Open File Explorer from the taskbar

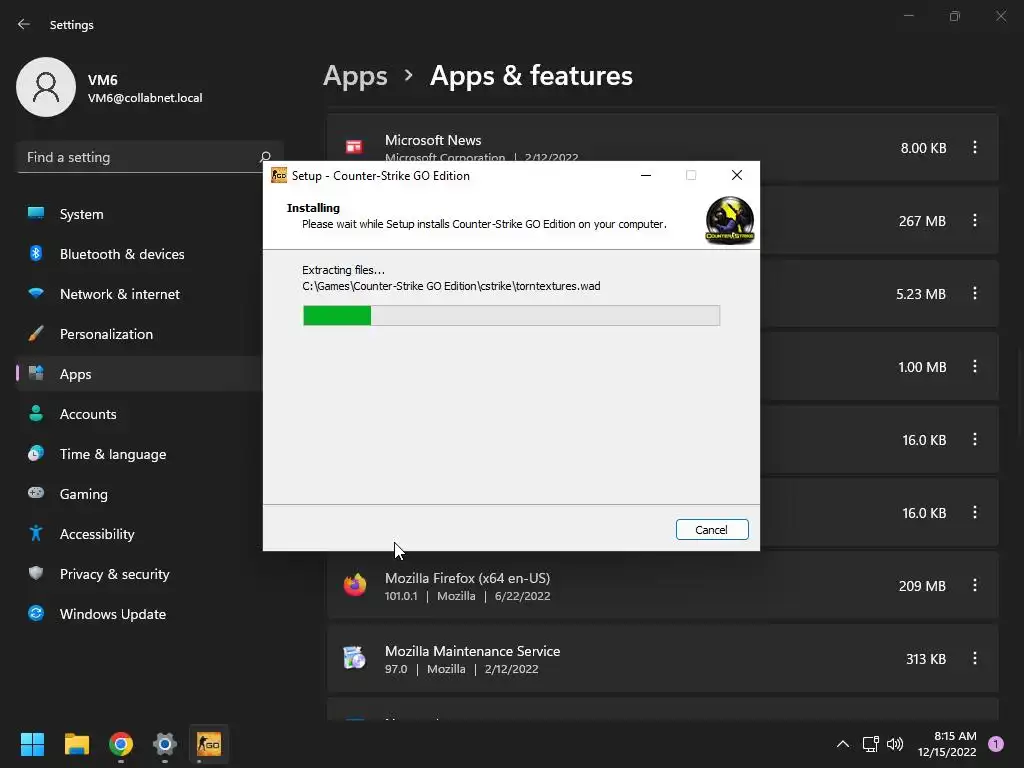click(76, 744)
